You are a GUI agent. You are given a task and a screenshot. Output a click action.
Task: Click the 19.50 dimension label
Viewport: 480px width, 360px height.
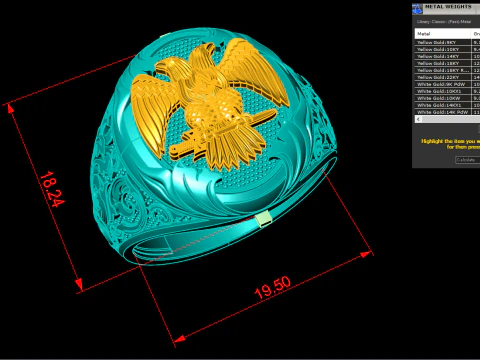pyautogui.click(x=273, y=288)
